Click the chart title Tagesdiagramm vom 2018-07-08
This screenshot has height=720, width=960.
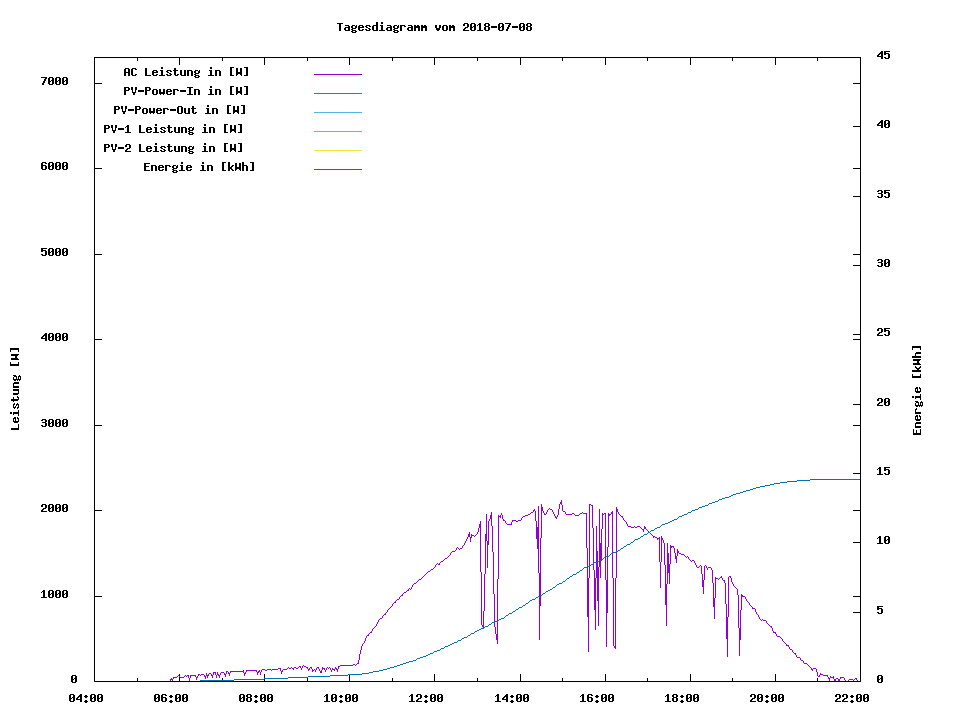click(x=434, y=27)
